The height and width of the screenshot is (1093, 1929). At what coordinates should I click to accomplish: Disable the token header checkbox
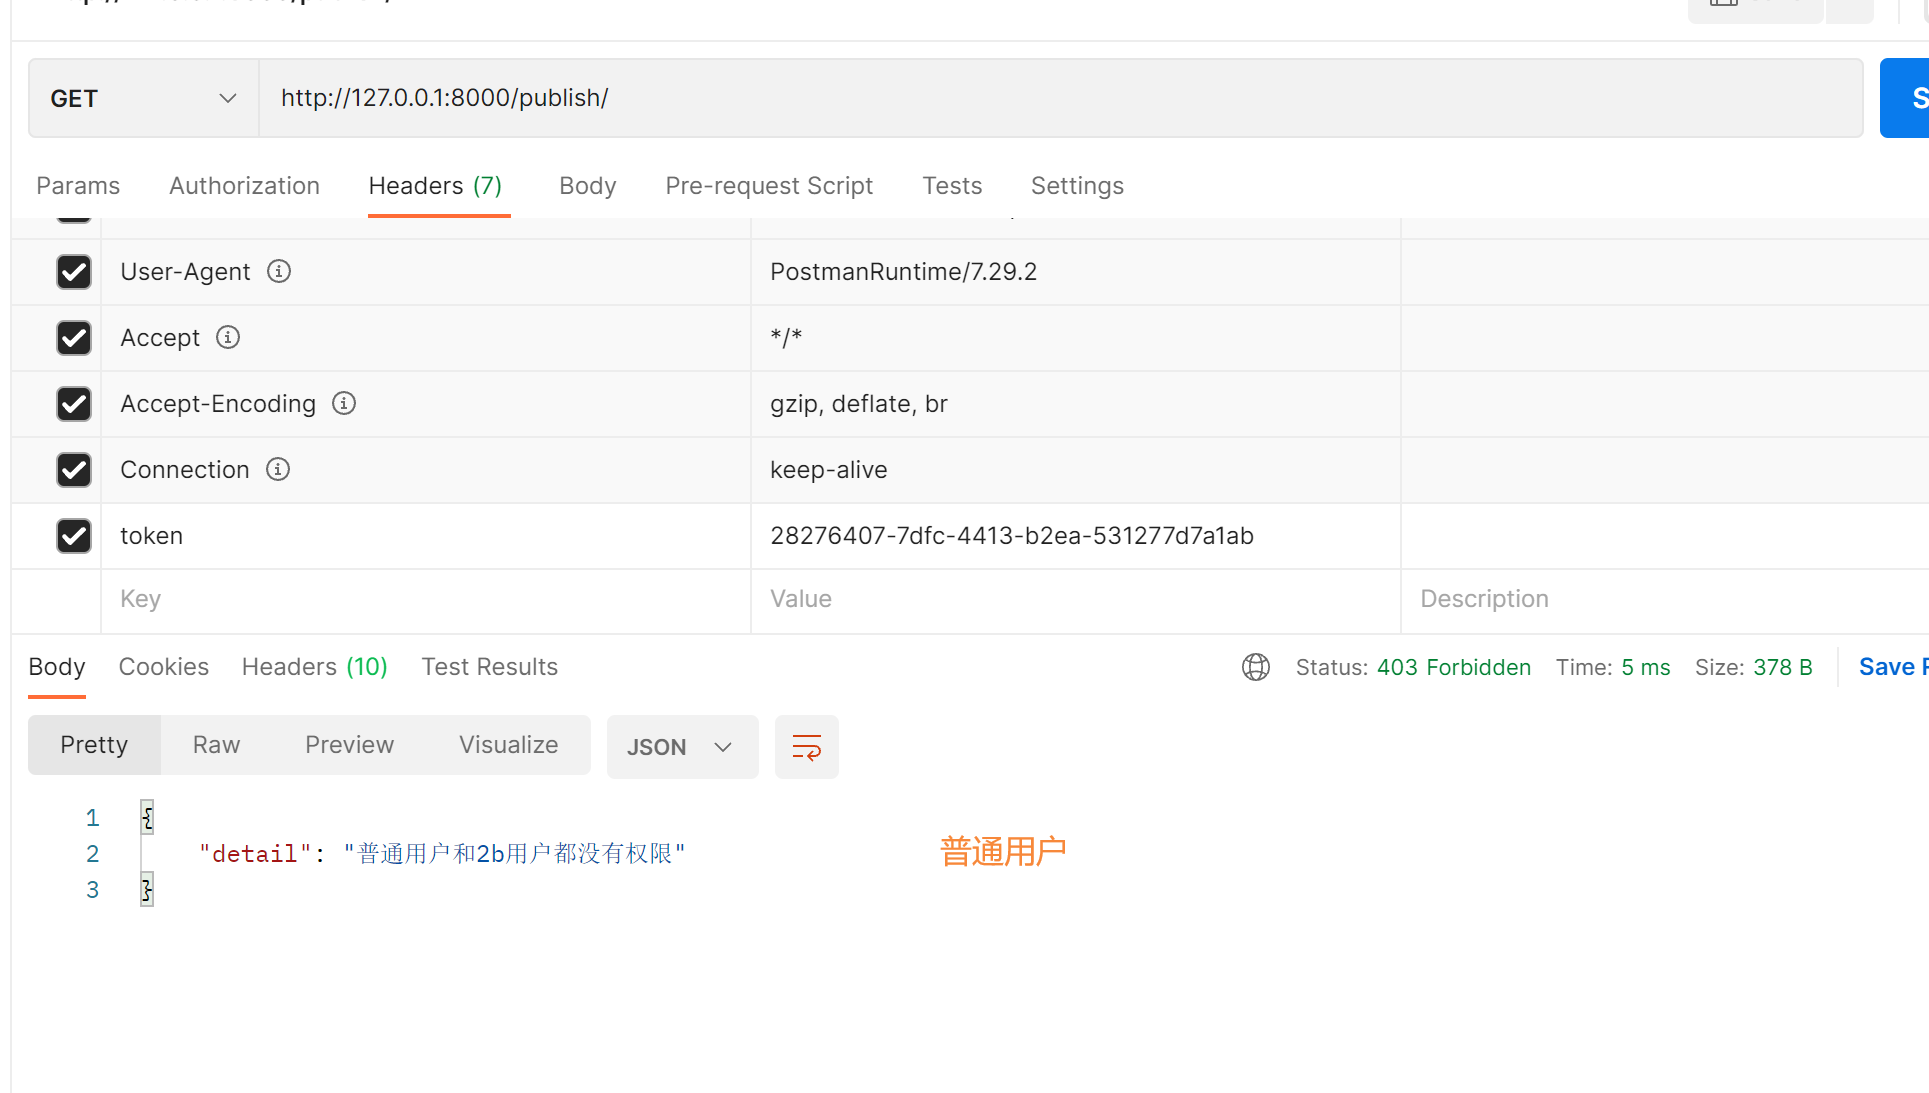pos(74,536)
